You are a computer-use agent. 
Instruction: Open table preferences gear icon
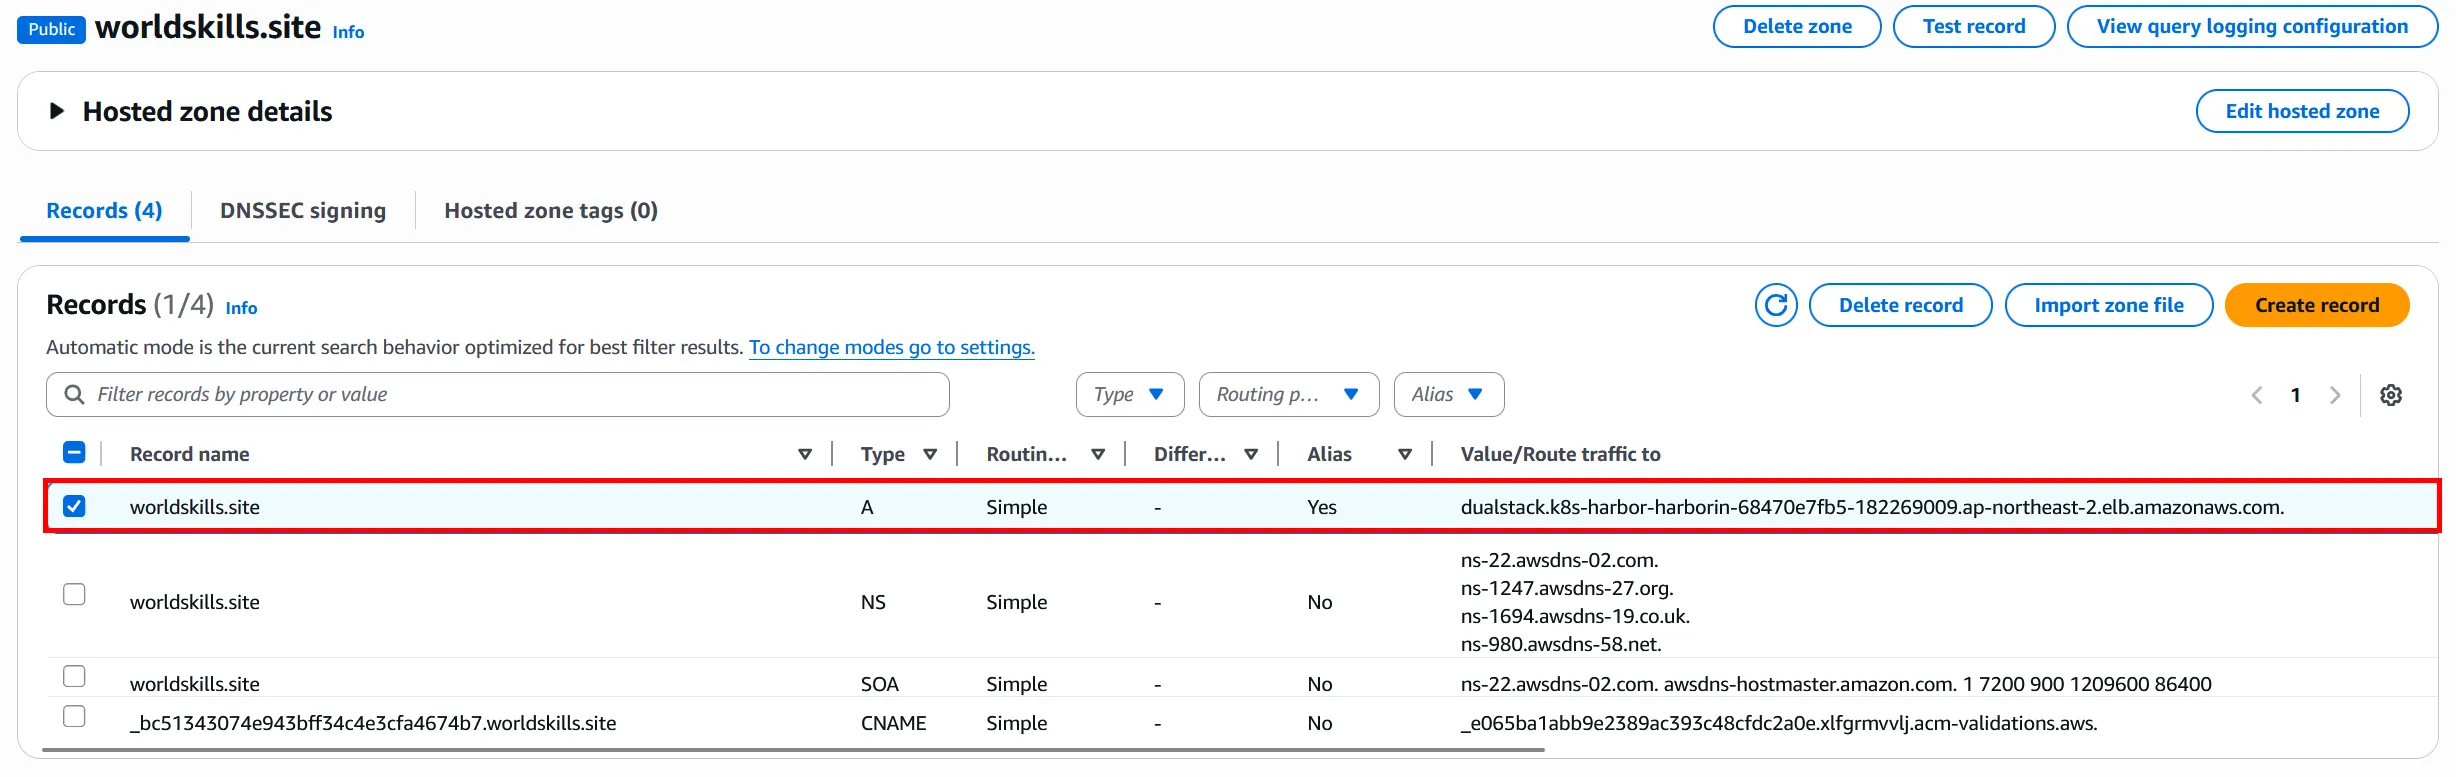click(2391, 395)
